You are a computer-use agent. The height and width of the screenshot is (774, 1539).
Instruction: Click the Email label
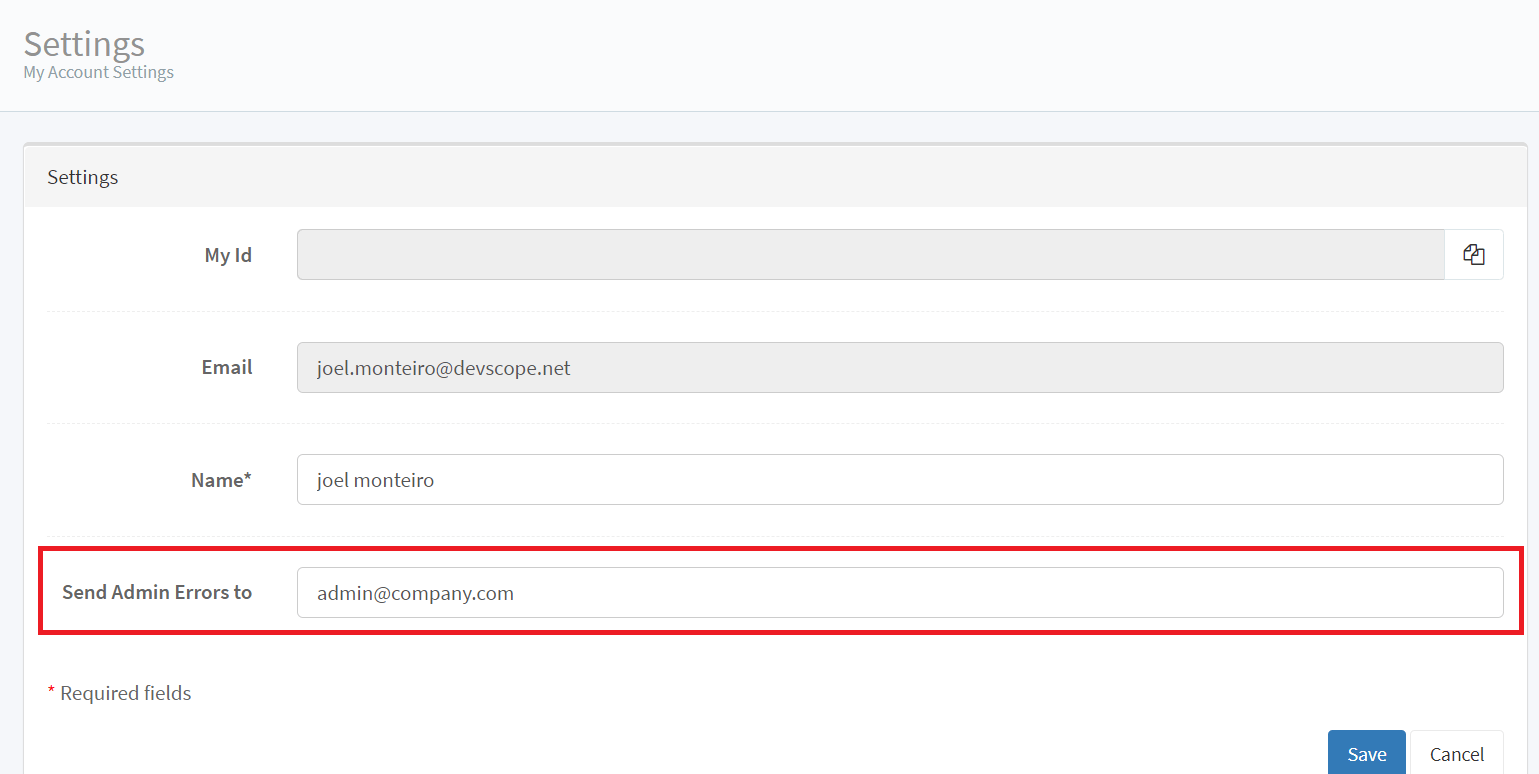pyautogui.click(x=226, y=367)
